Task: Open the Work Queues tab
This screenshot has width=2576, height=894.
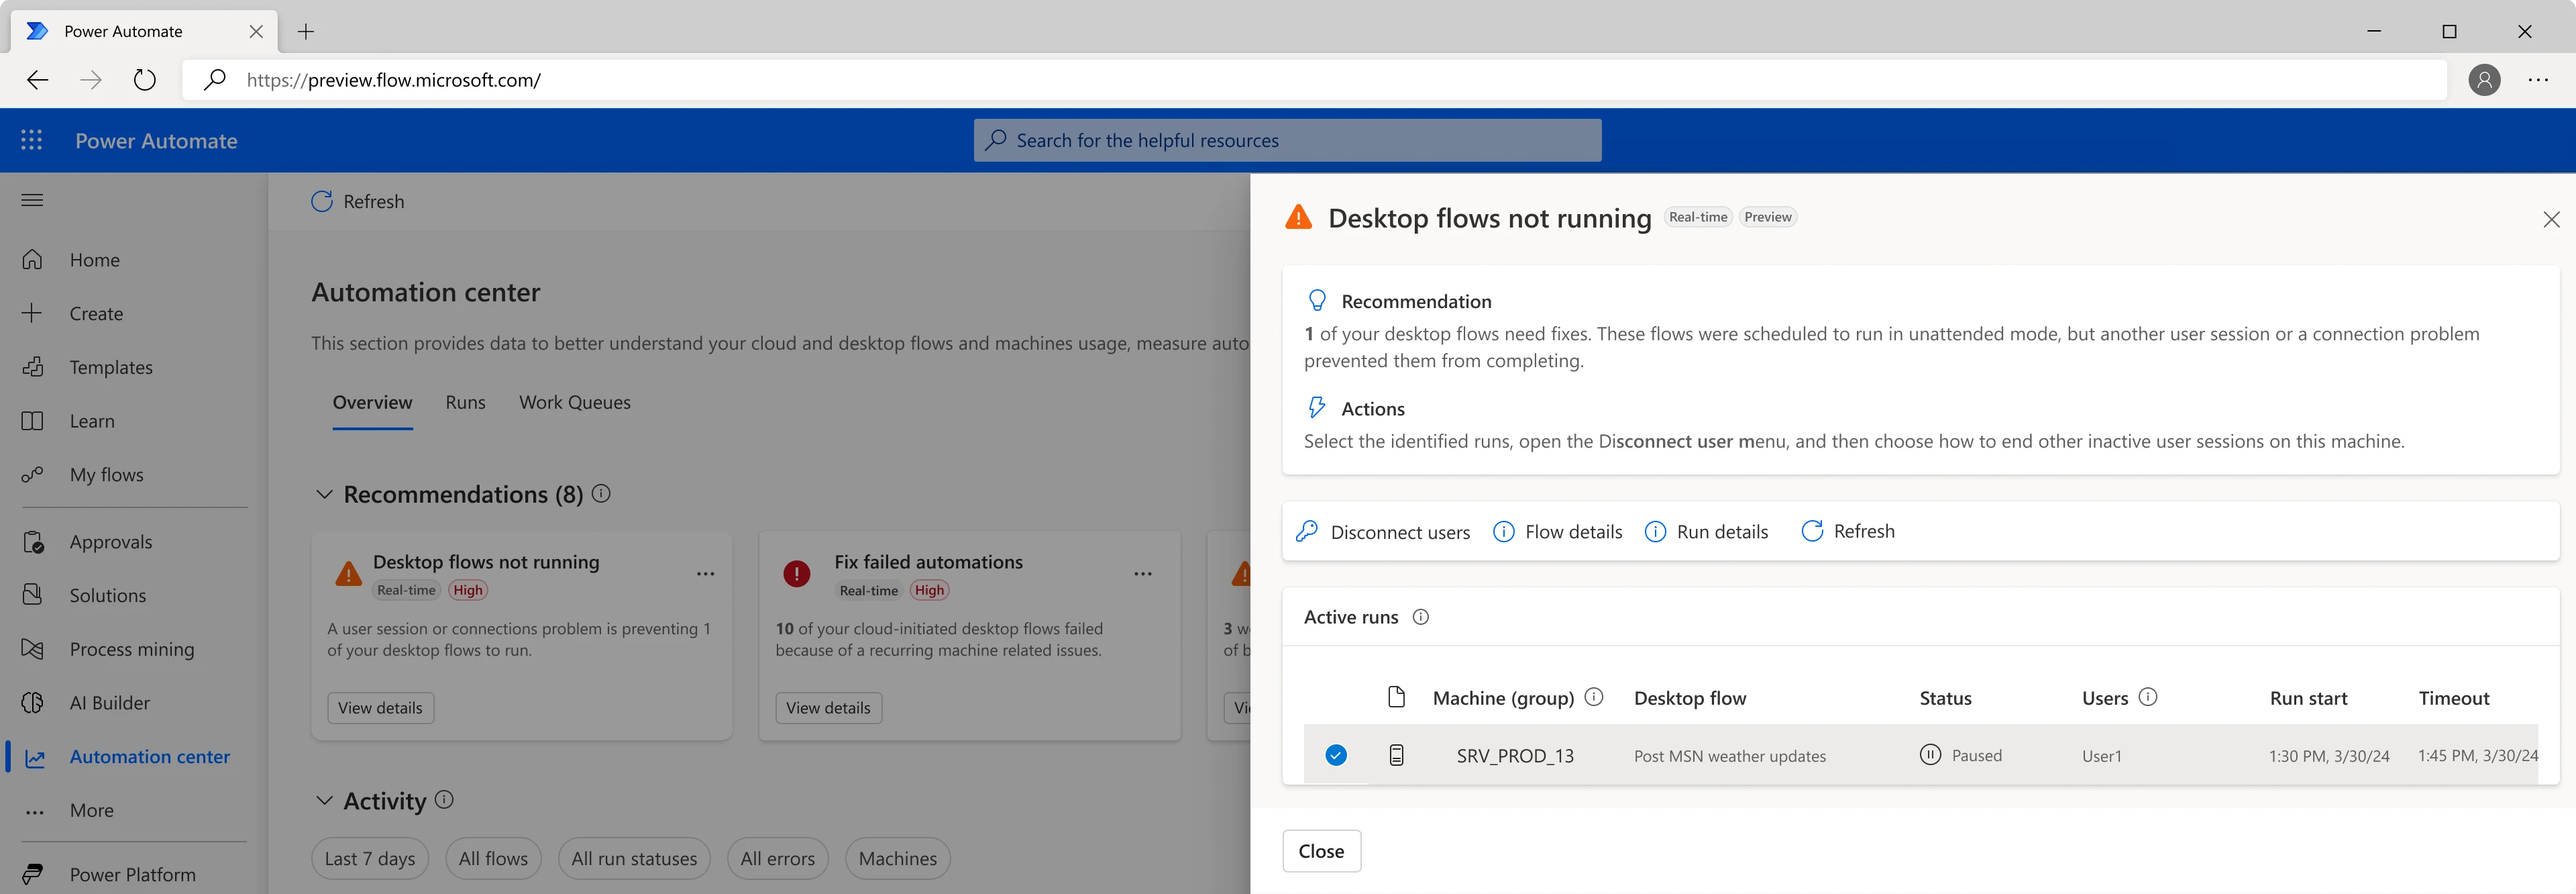Action: pyautogui.click(x=574, y=402)
